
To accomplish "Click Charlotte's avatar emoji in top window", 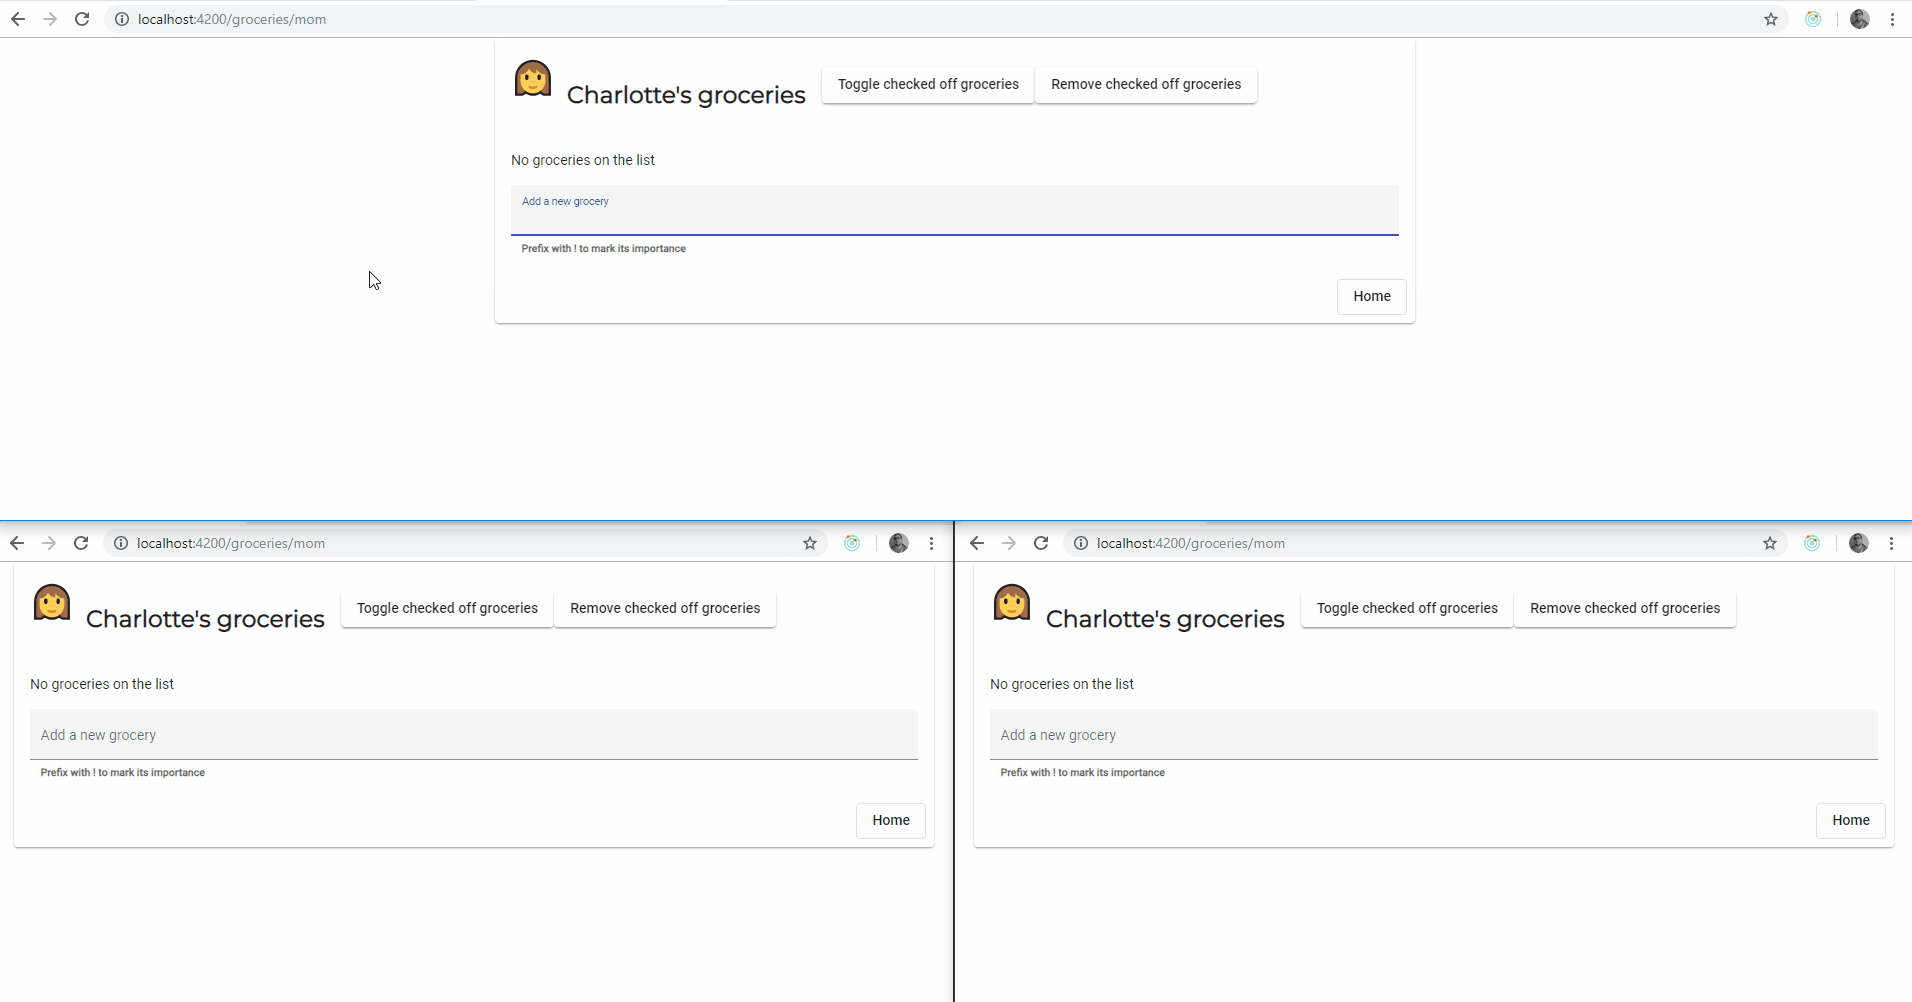I will (533, 78).
